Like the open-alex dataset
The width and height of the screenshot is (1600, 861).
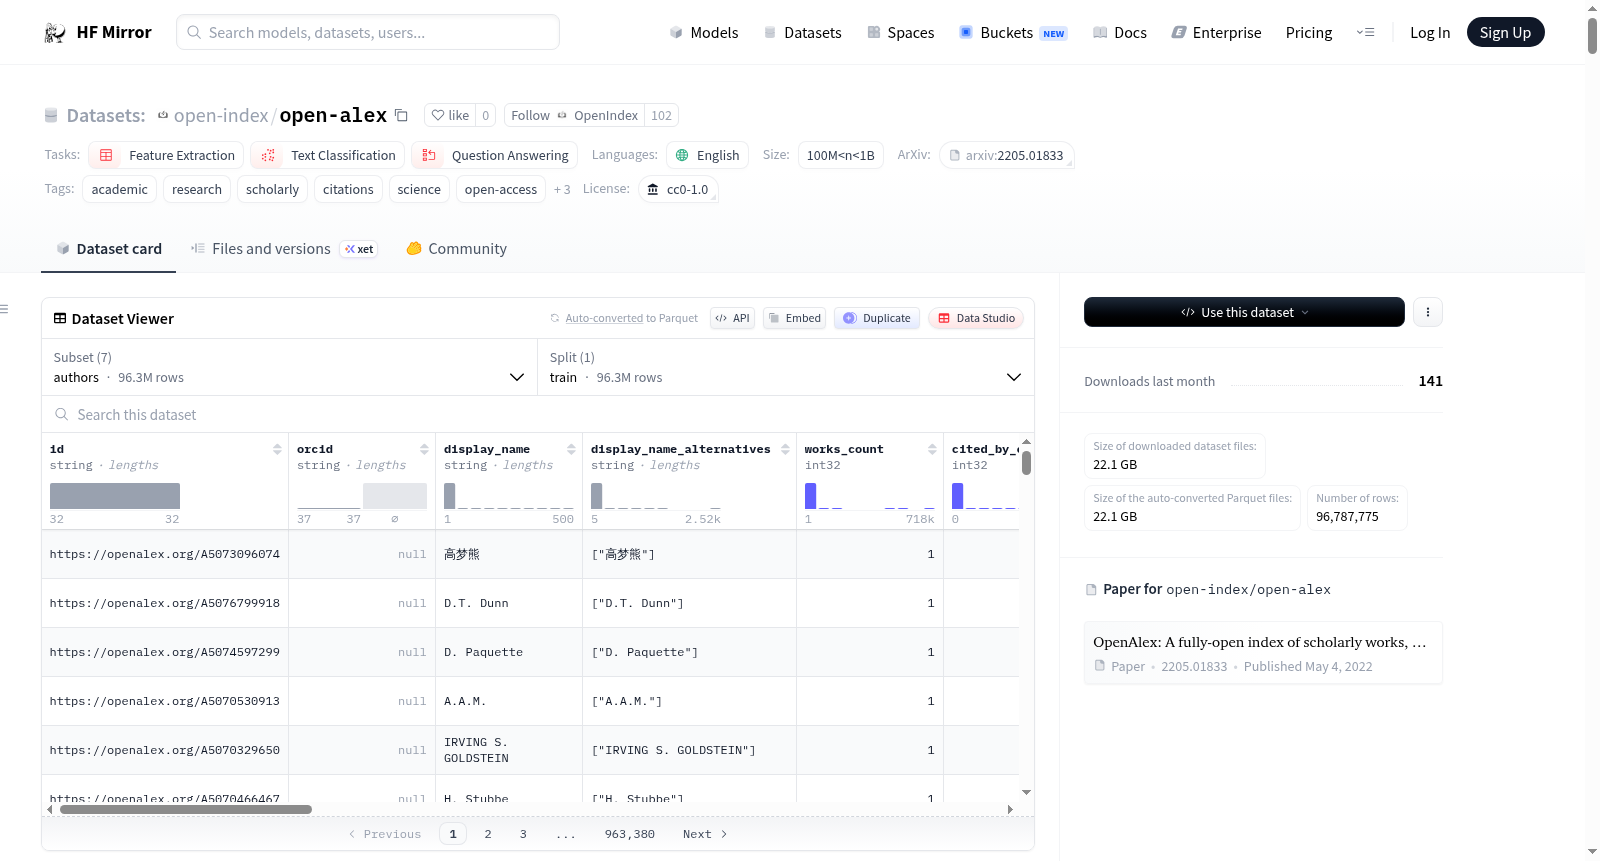[450, 115]
